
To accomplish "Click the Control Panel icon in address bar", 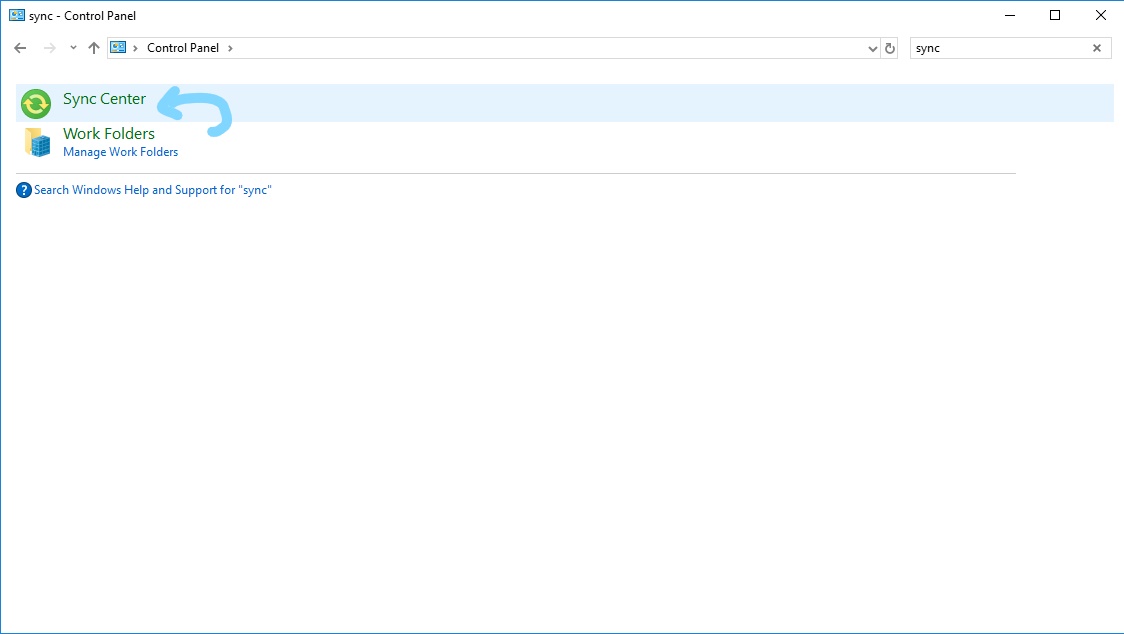I will (119, 48).
